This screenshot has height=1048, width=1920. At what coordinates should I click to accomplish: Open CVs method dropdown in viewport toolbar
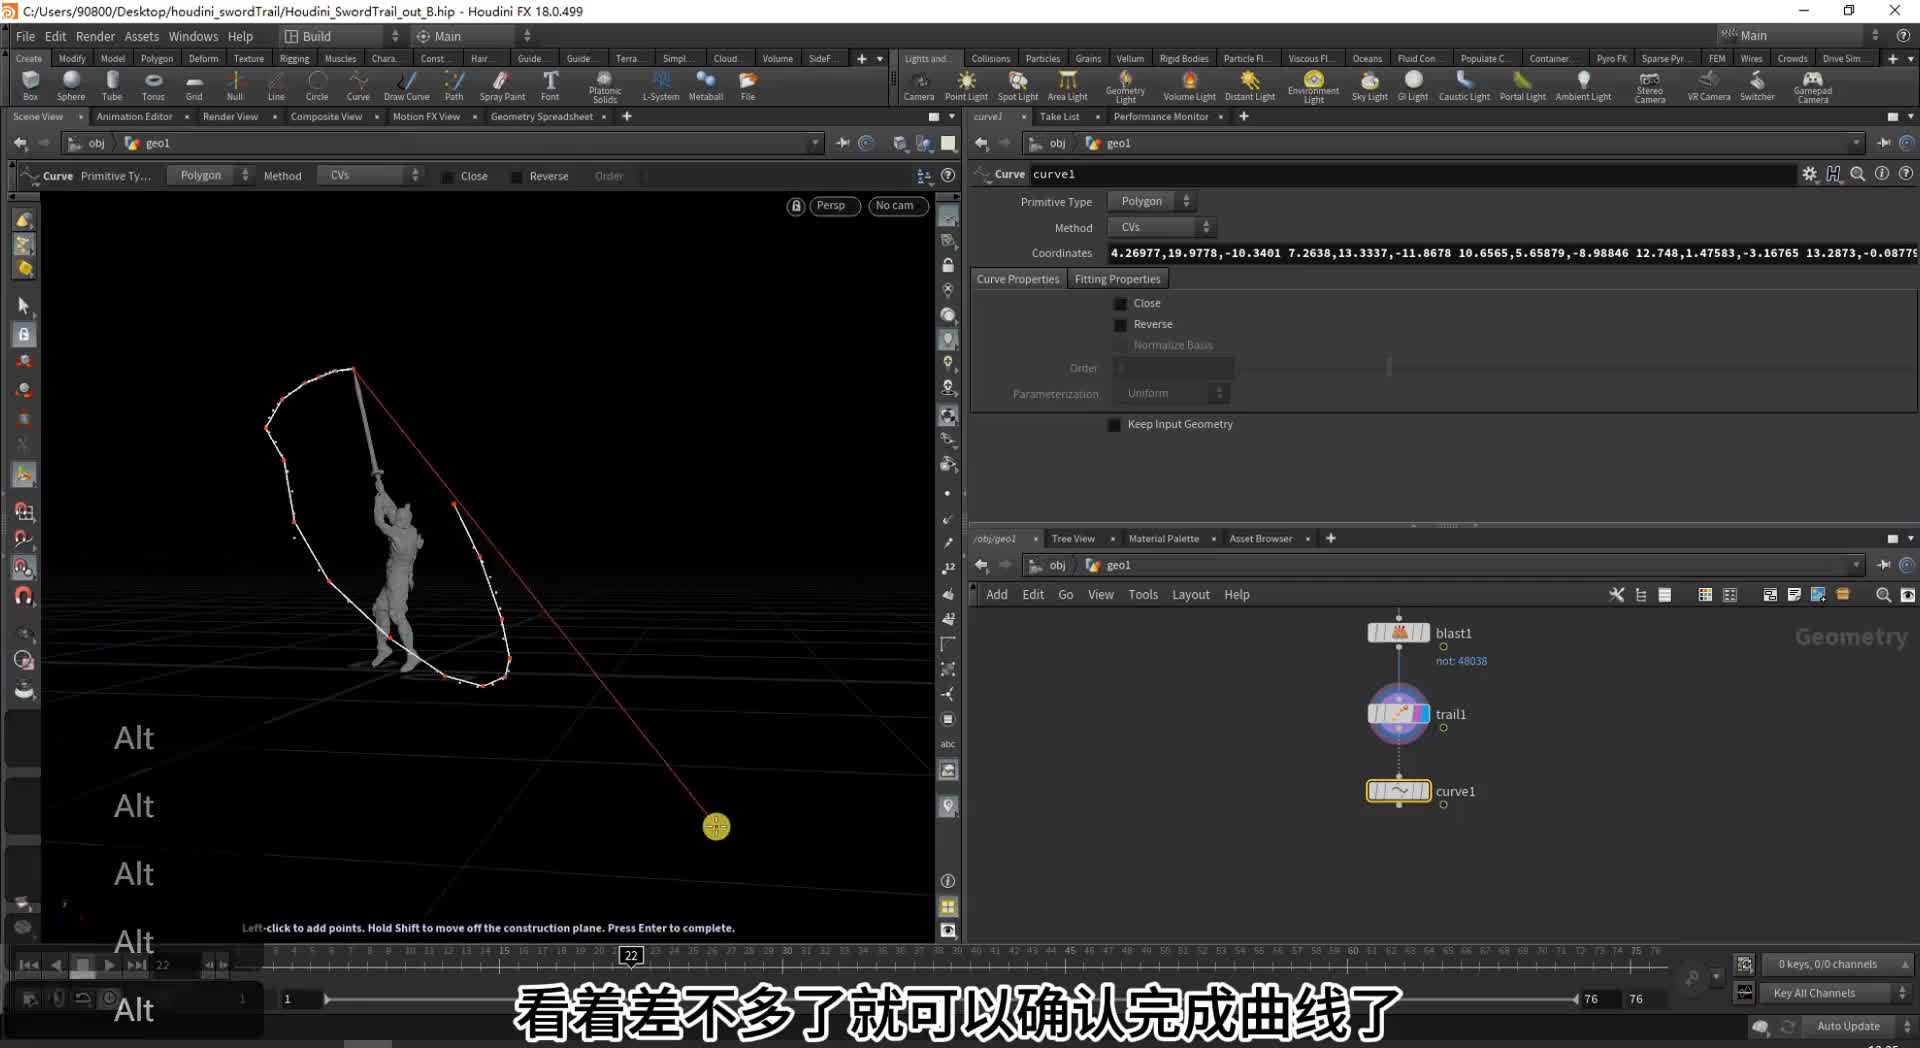(x=370, y=175)
